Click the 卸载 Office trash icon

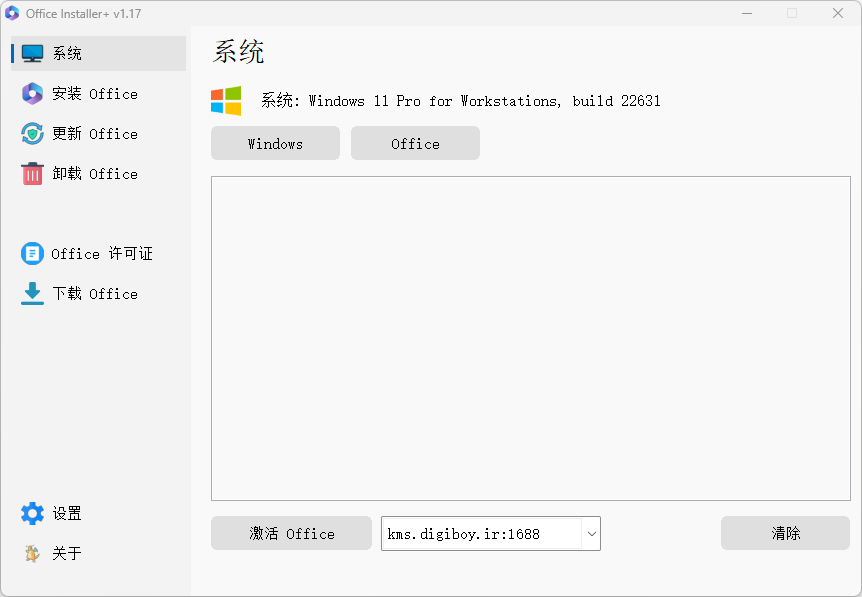click(x=31, y=173)
